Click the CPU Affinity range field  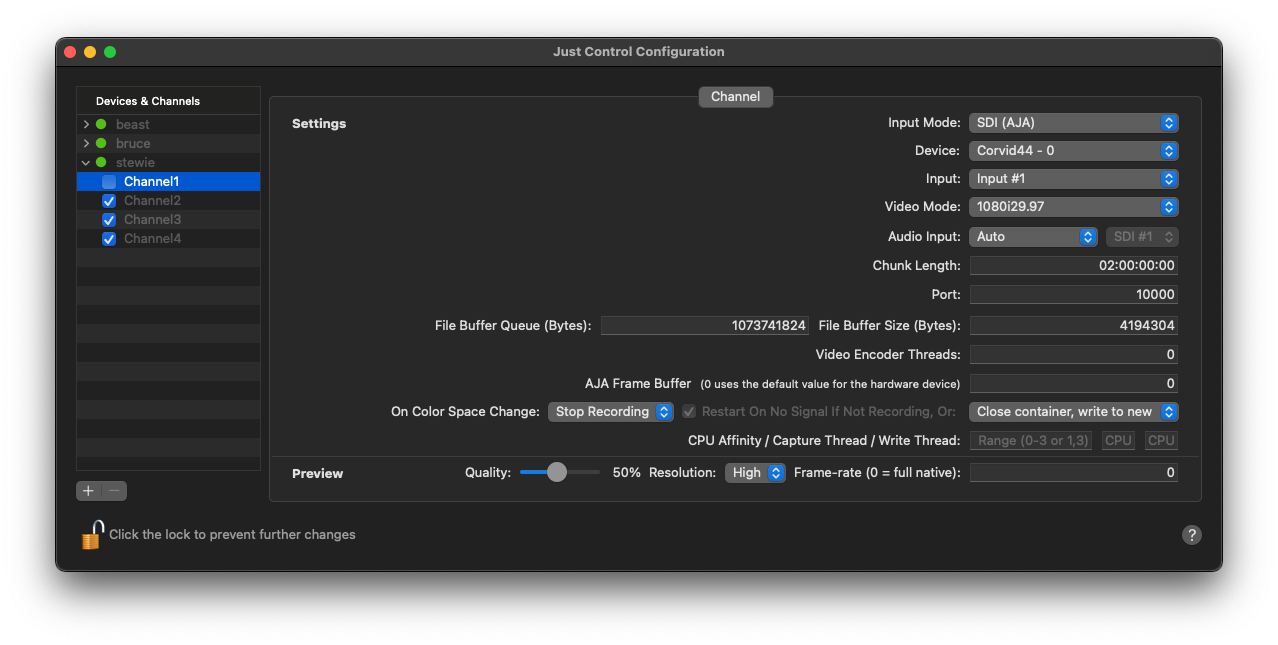tap(1031, 441)
